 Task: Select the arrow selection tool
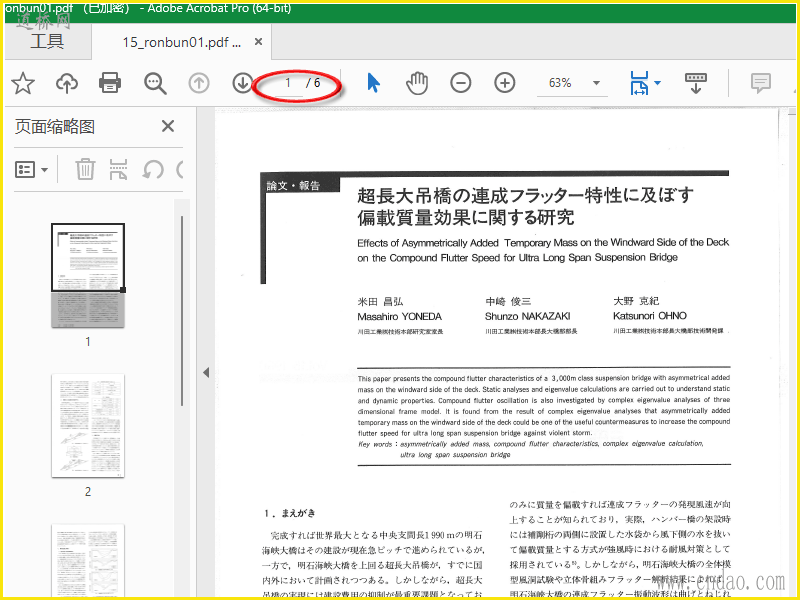tap(373, 83)
